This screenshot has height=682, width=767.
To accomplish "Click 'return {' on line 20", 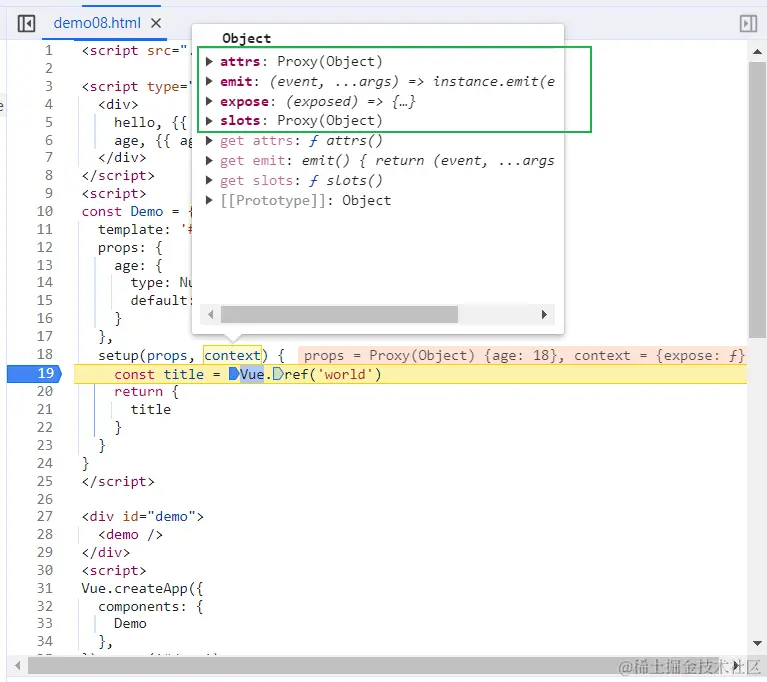I will coord(147,391).
